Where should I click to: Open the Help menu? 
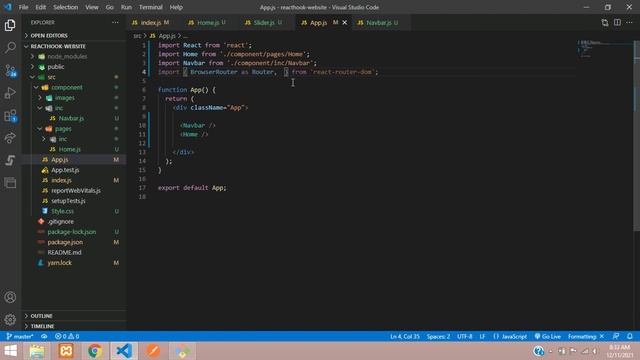(176, 7)
